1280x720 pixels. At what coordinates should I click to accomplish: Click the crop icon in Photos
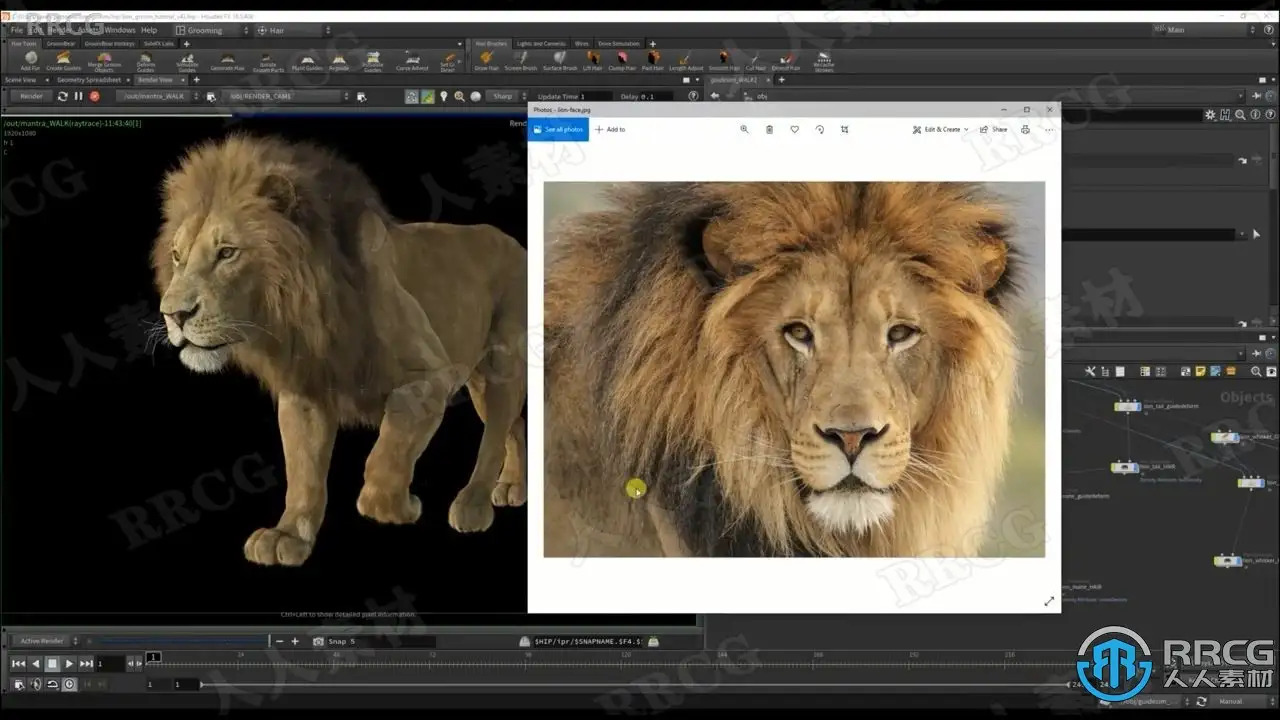(845, 129)
